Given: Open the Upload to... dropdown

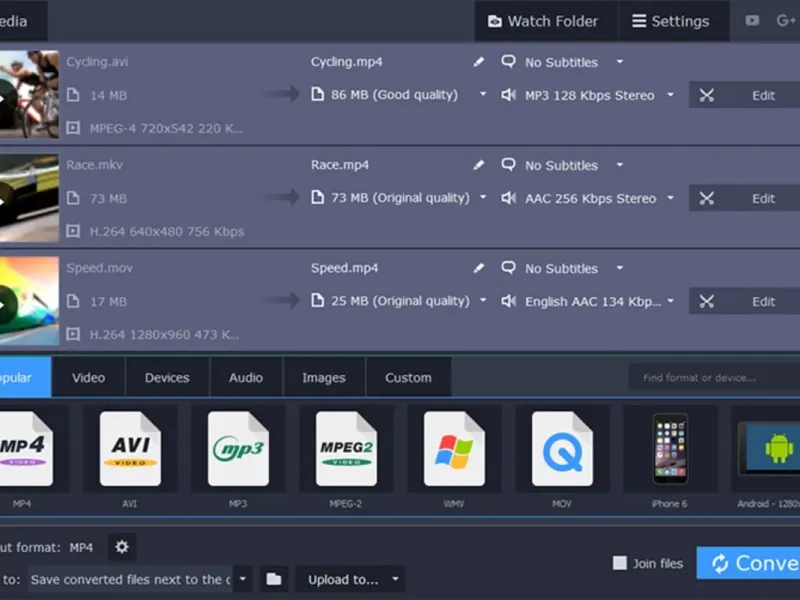Looking at the screenshot, I should click(x=351, y=579).
